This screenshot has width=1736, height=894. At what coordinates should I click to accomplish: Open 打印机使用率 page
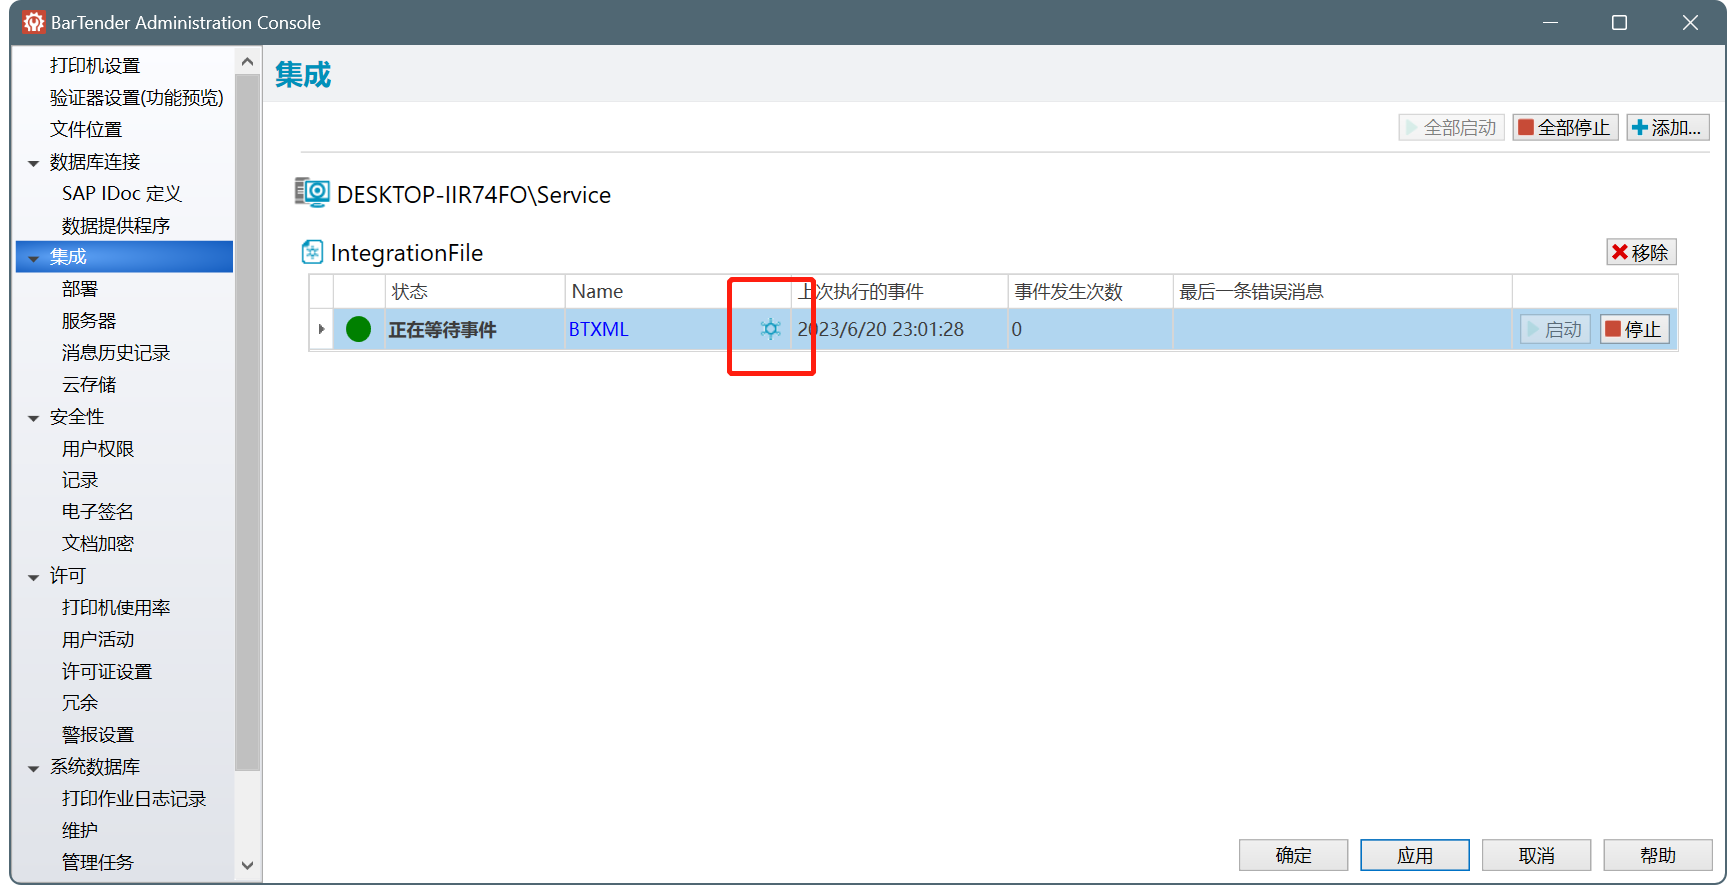(116, 607)
